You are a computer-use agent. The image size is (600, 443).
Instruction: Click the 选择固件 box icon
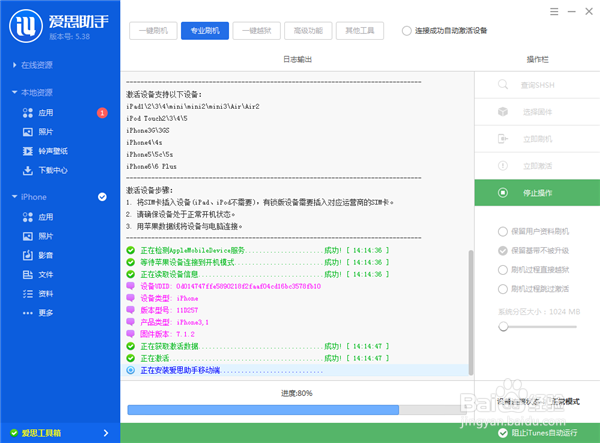coord(503,112)
